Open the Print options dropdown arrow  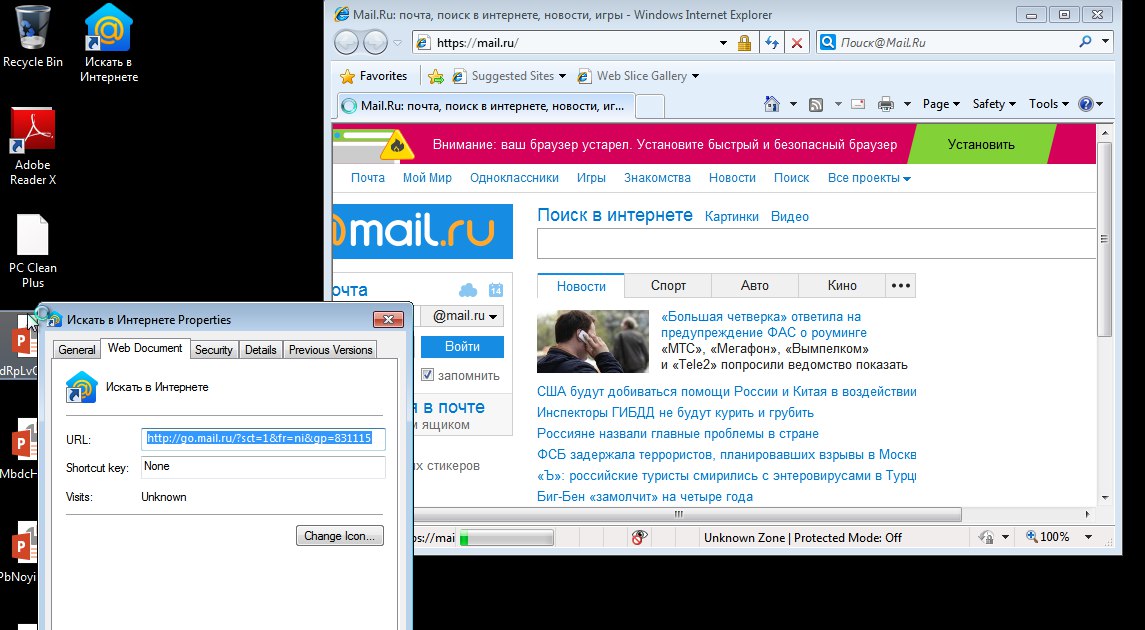click(908, 104)
